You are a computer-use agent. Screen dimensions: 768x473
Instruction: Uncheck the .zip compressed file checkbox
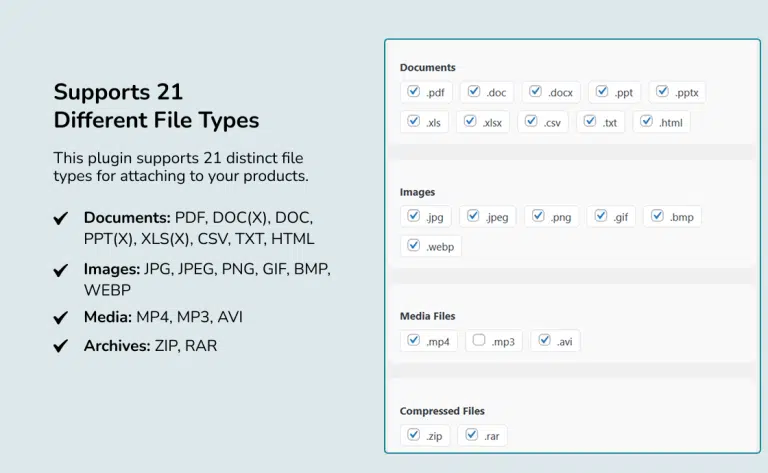coord(413,435)
